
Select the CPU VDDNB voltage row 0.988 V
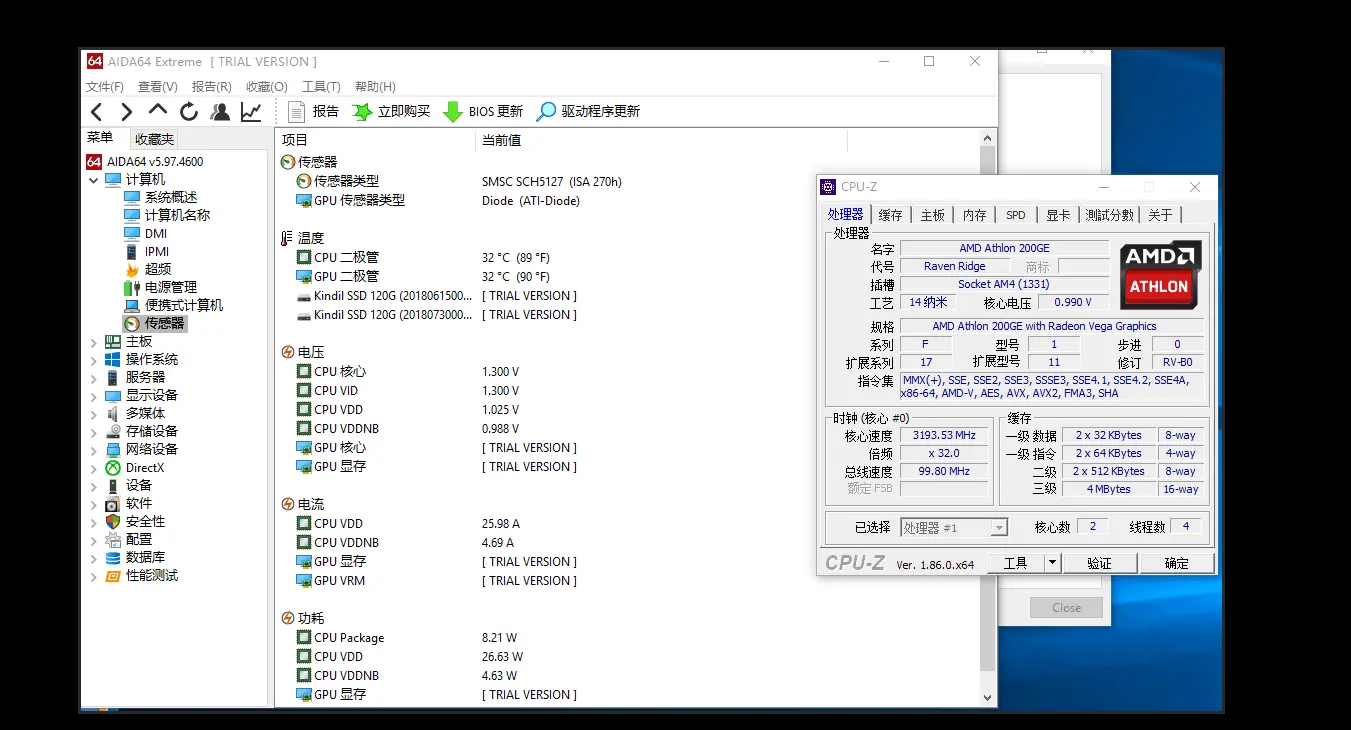coord(627,429)
